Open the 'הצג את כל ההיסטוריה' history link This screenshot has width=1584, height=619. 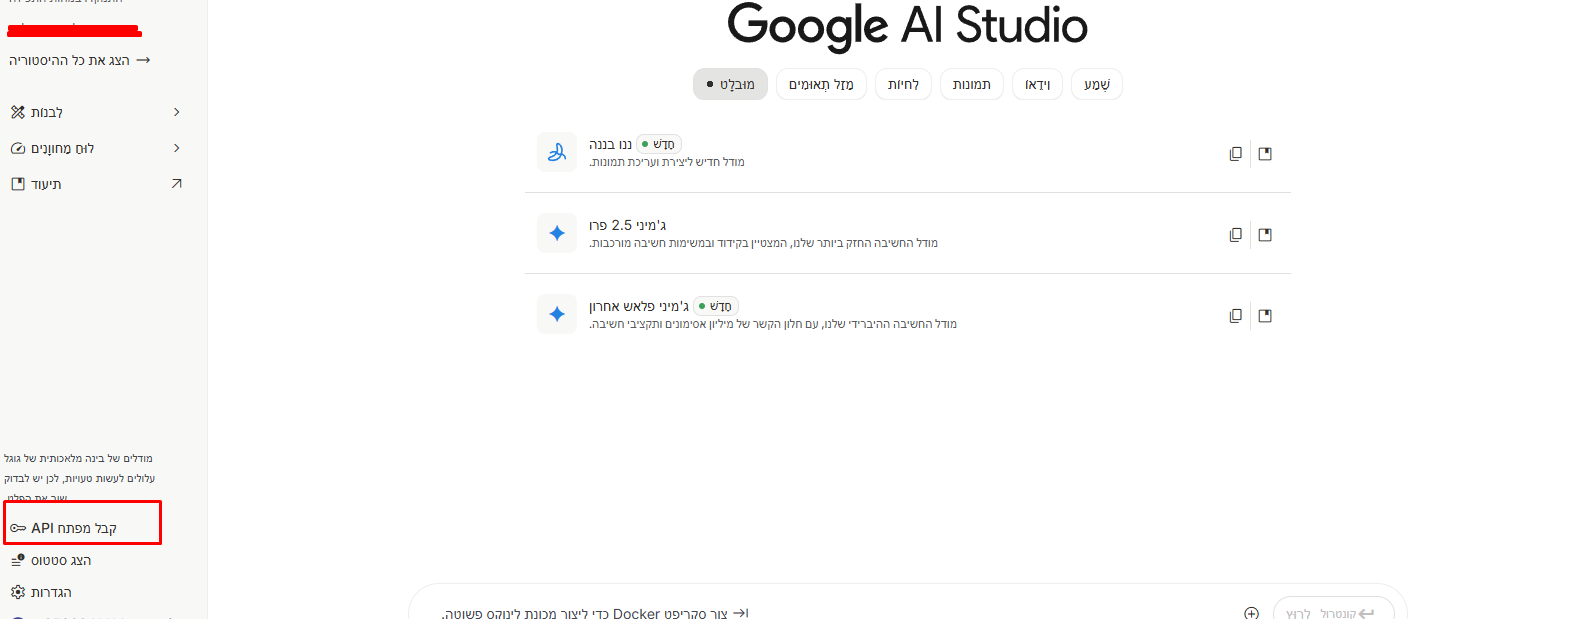(x=79, y=61)
